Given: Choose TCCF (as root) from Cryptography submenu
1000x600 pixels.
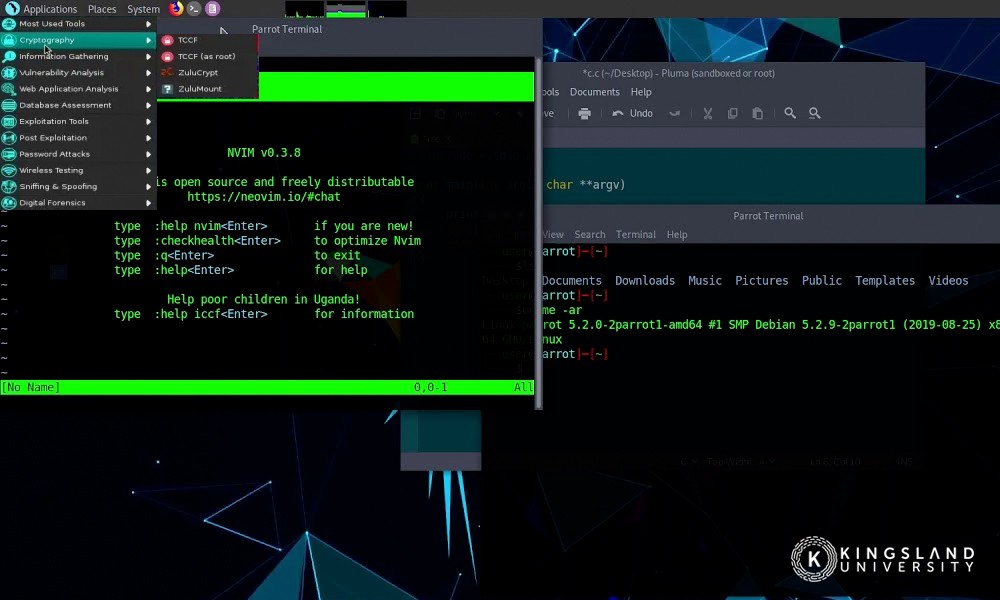Looking at the screenshot, I should 207,56.
